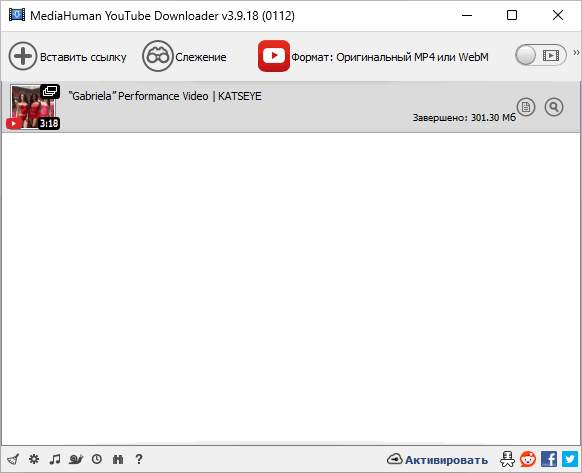Minimize the MediaHuman window
Image resolution: width=582 pixels, height=473 pixels.
(467, 15)
